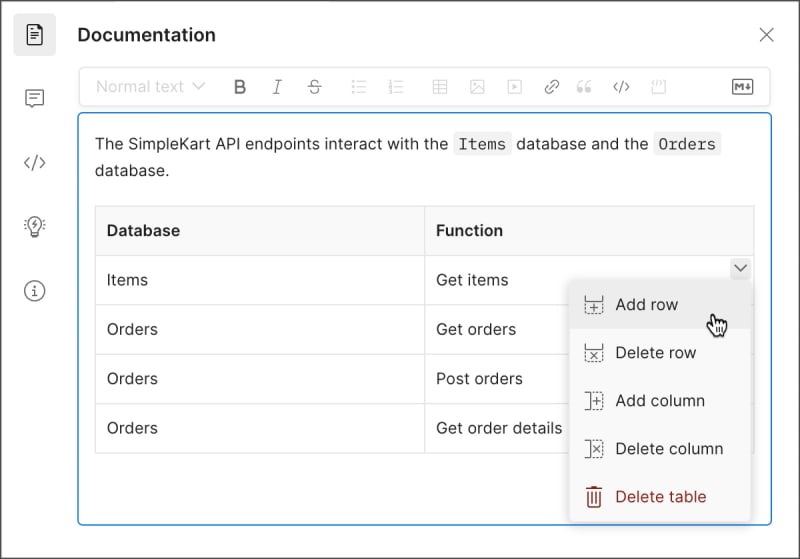Open the Code snippet sidebar icon

(x=35, y=163)
